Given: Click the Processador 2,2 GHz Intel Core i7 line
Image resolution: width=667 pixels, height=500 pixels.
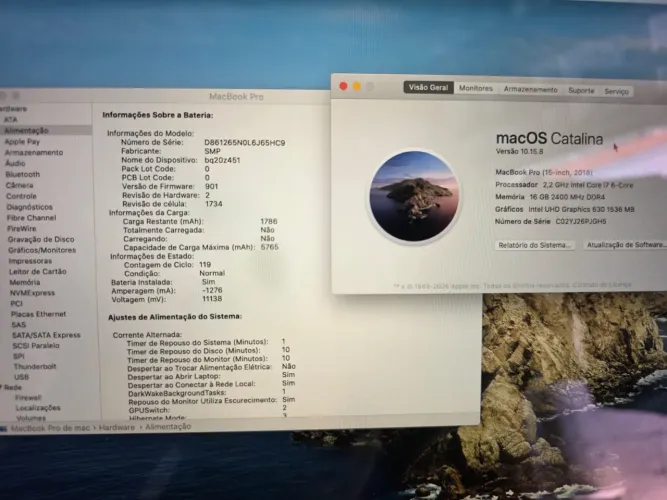Looking at the screenshot, I should click(564, 185).
